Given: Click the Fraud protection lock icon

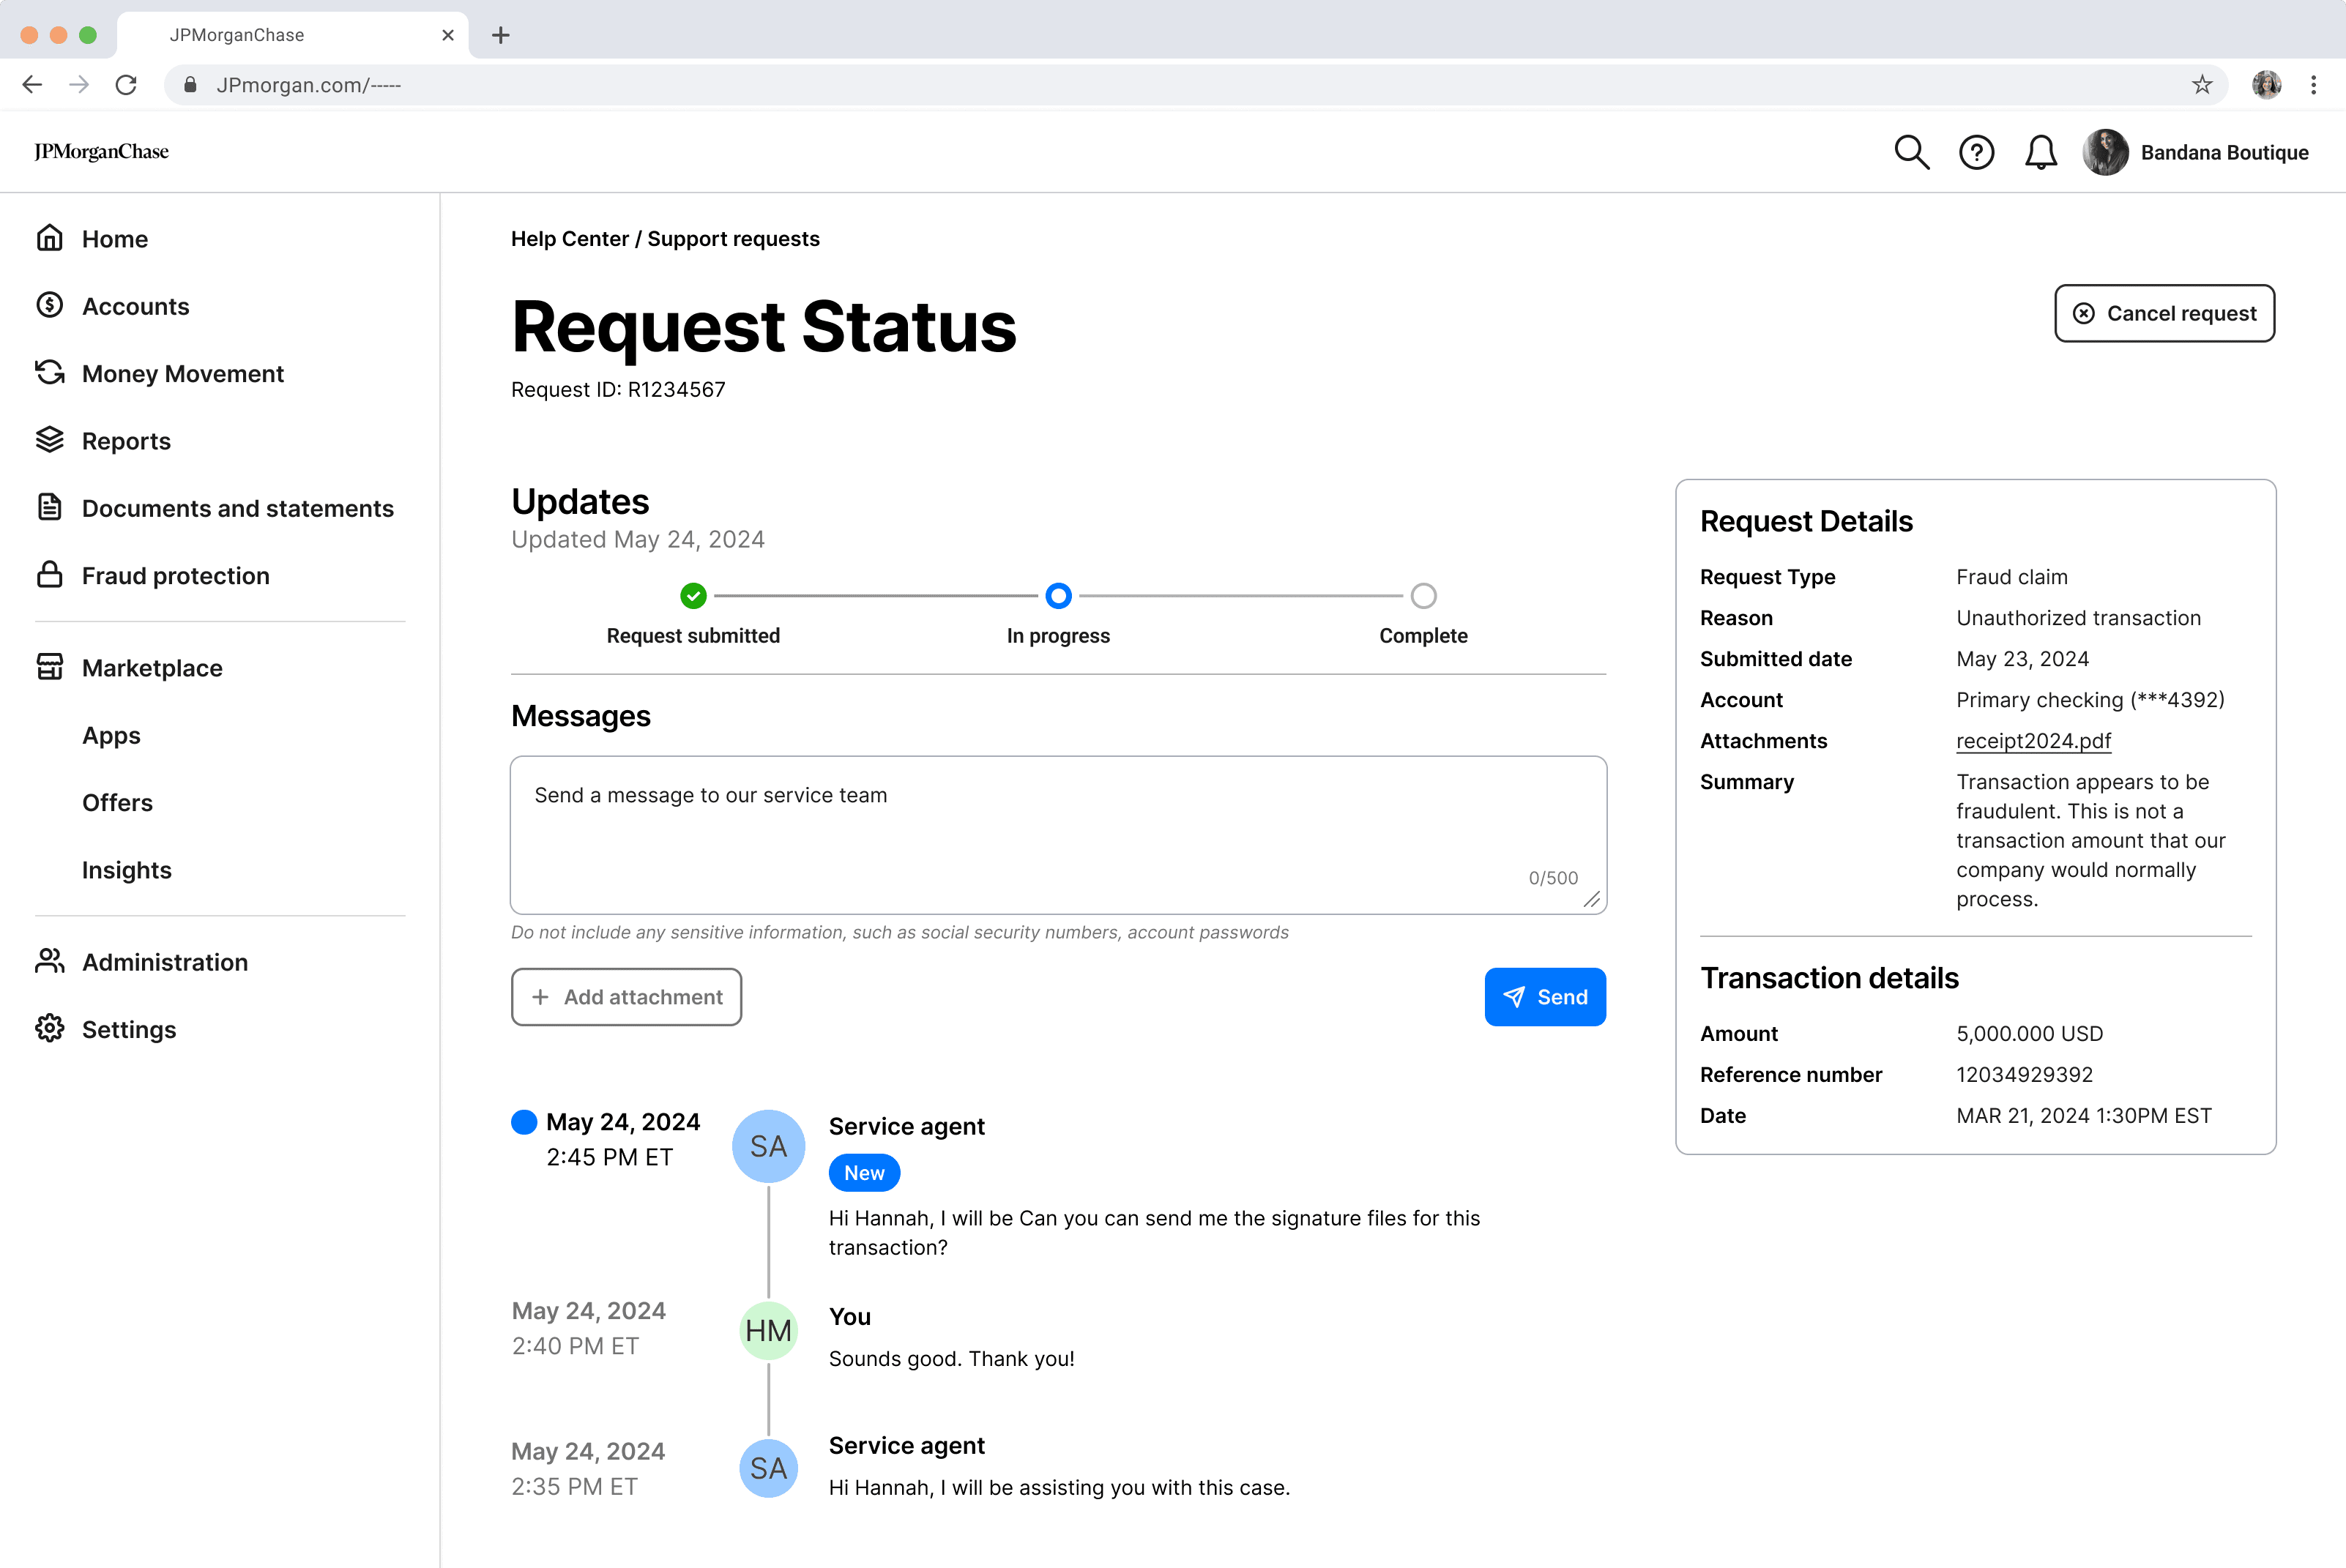Looking at the screenshot, I should 50,575.
